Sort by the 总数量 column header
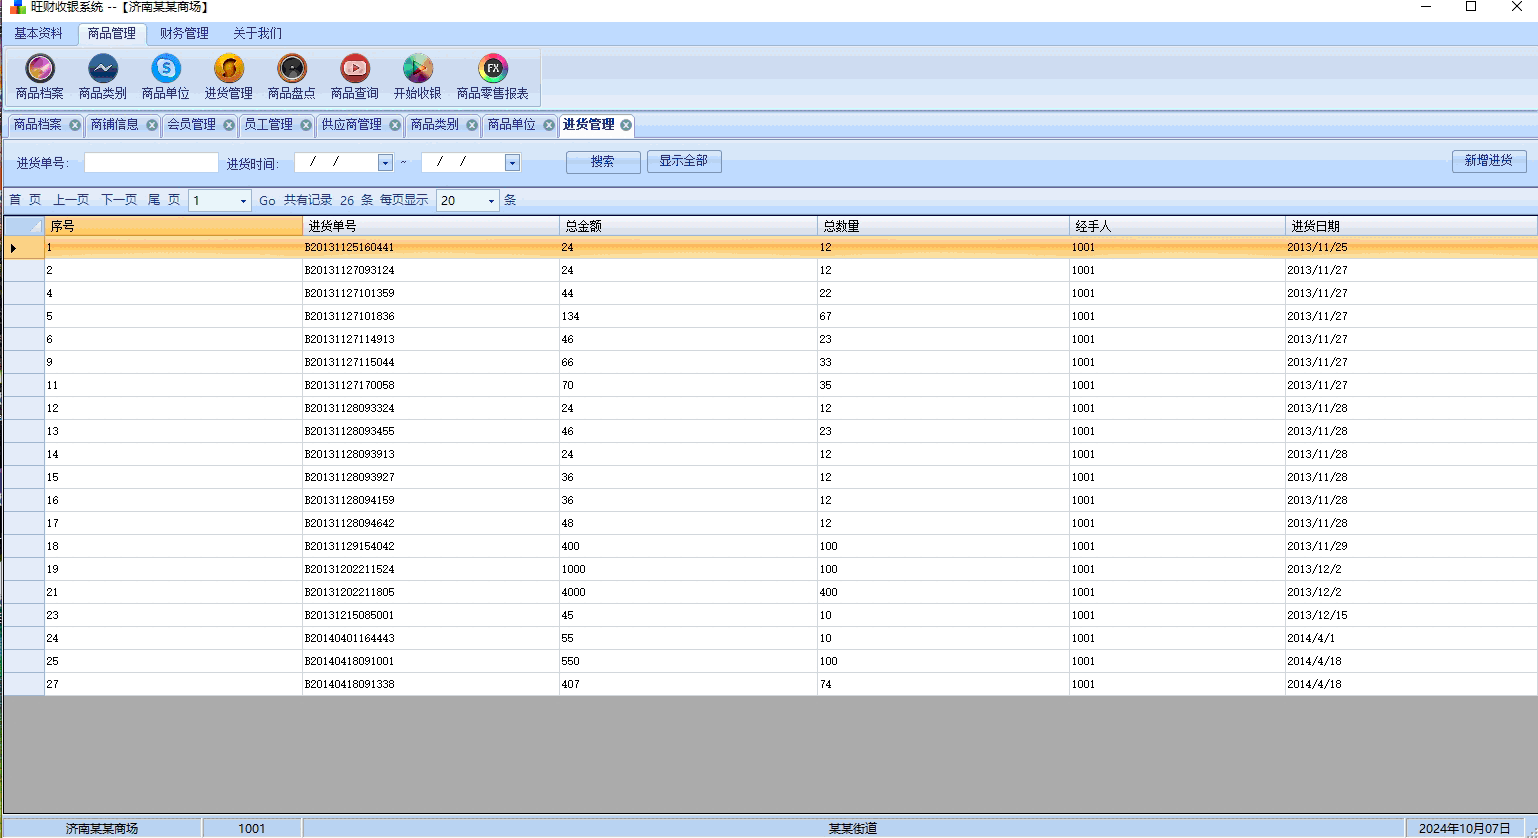1538x838 pixels. [x=943, y=226]
